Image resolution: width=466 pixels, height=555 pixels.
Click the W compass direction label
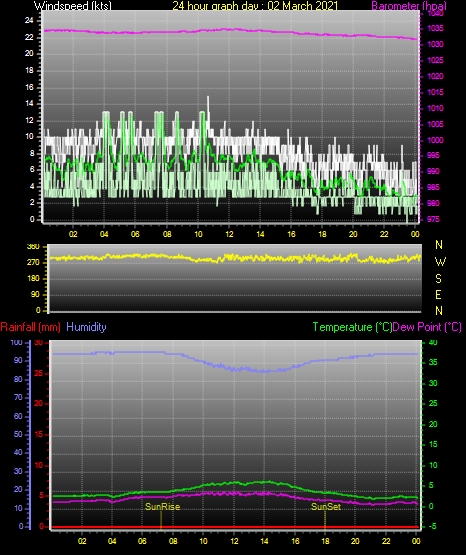pos(440,262)
